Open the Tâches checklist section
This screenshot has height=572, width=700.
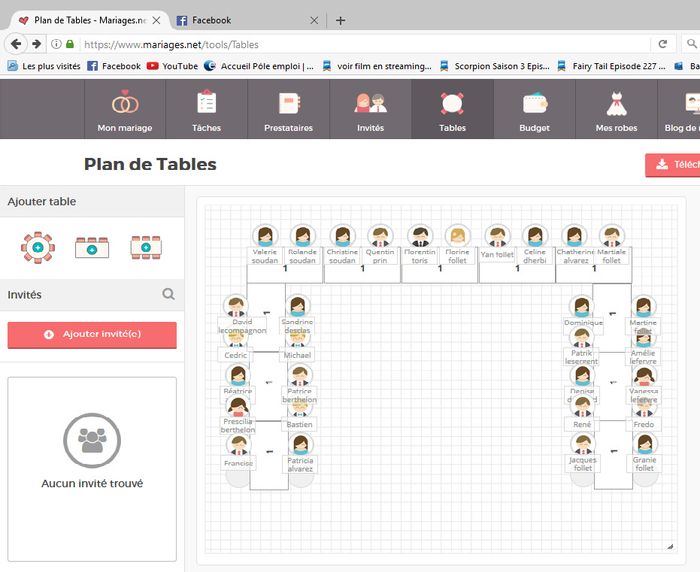(x=206, y=110)
